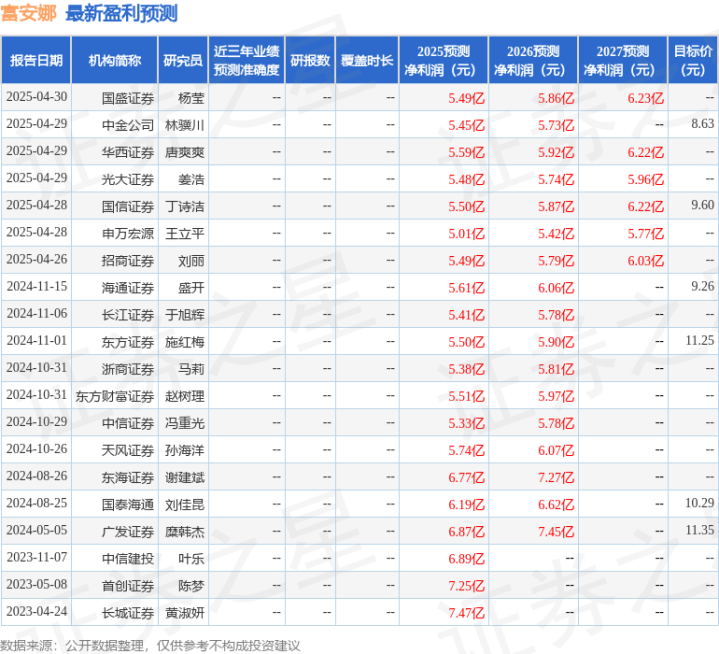
Task: Select the 研究员 column header
Action: [183, 60]
